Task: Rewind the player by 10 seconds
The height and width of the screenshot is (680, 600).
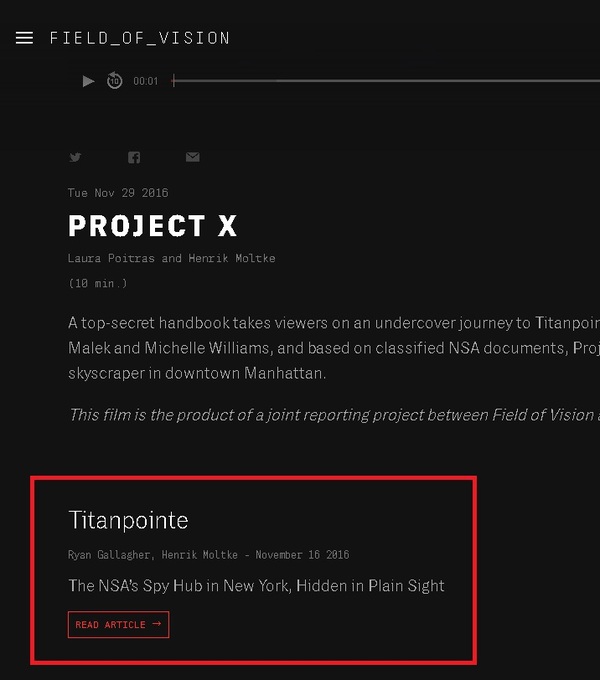Action: pyautogui.click(x=115, y=81)
